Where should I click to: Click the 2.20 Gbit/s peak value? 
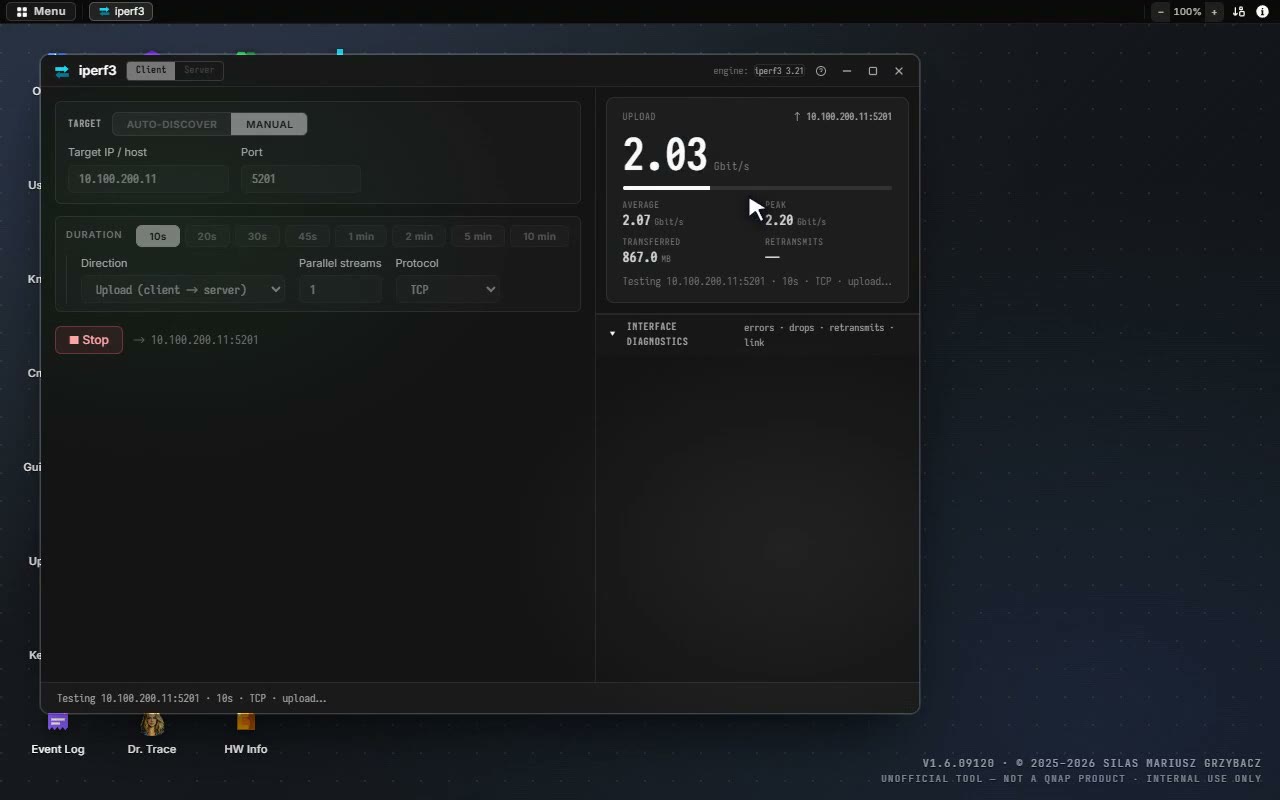(795, 221)
